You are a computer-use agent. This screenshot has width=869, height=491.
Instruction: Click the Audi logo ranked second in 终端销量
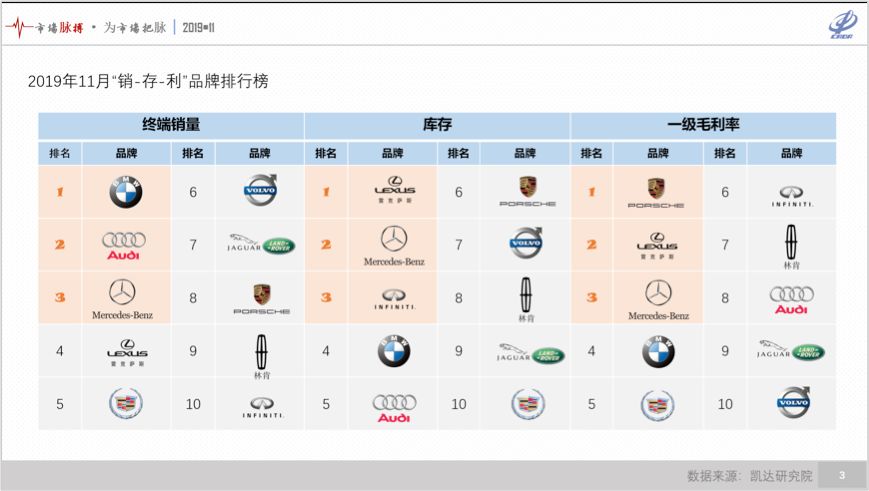point(124,245)
